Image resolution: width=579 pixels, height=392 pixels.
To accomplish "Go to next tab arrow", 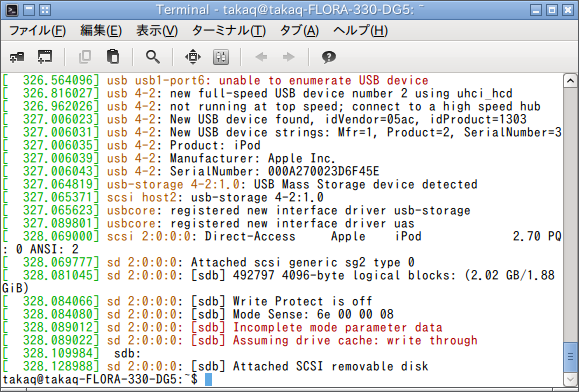I will [288, 57].
